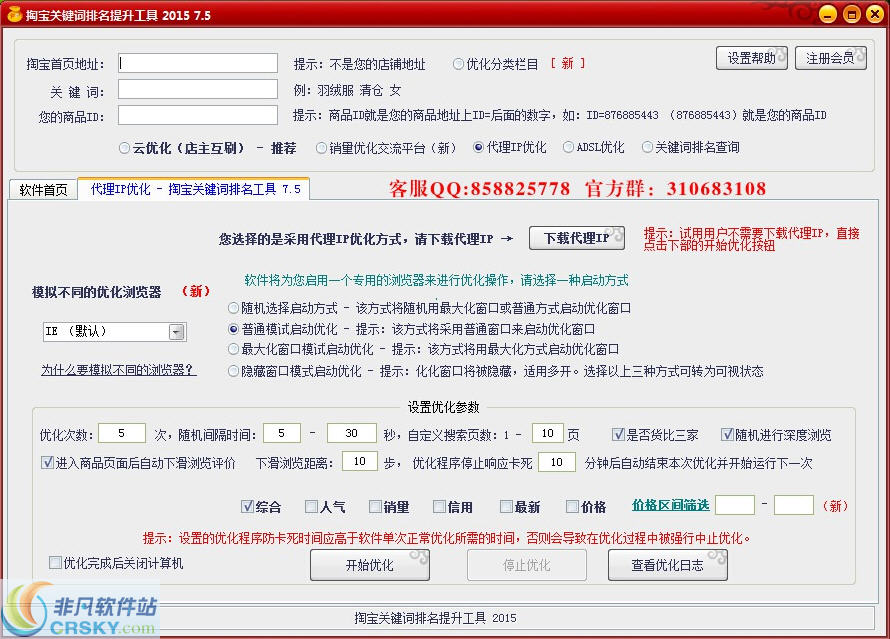Click the minimum random interval field
The height and width of the screenshot is (639, 890).
coord(282,434)
